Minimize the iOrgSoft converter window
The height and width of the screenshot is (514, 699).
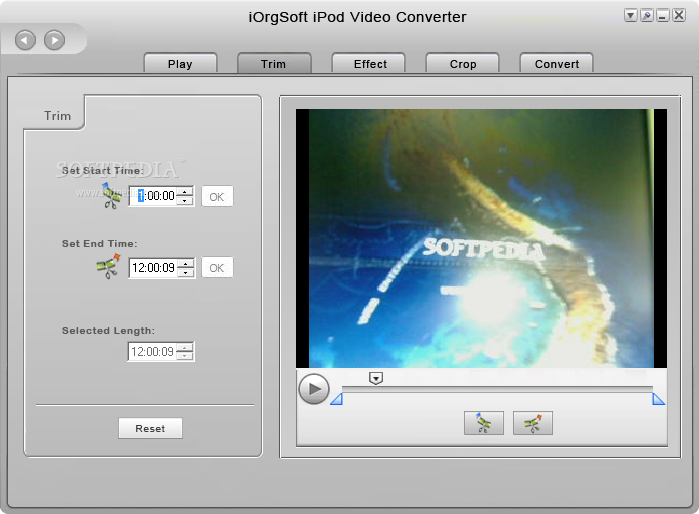click(663, 16)
